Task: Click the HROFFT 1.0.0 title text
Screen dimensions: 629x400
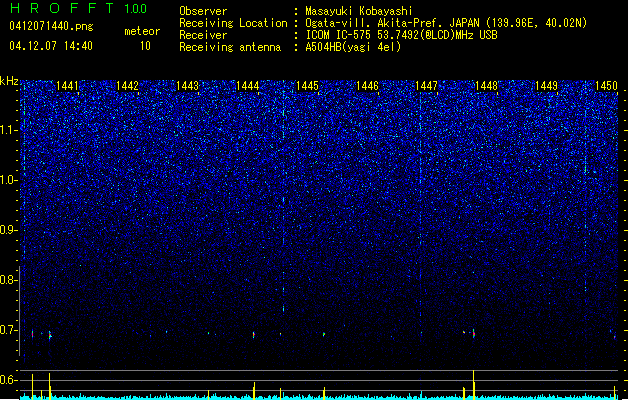Action: click(x=78, y=8)
